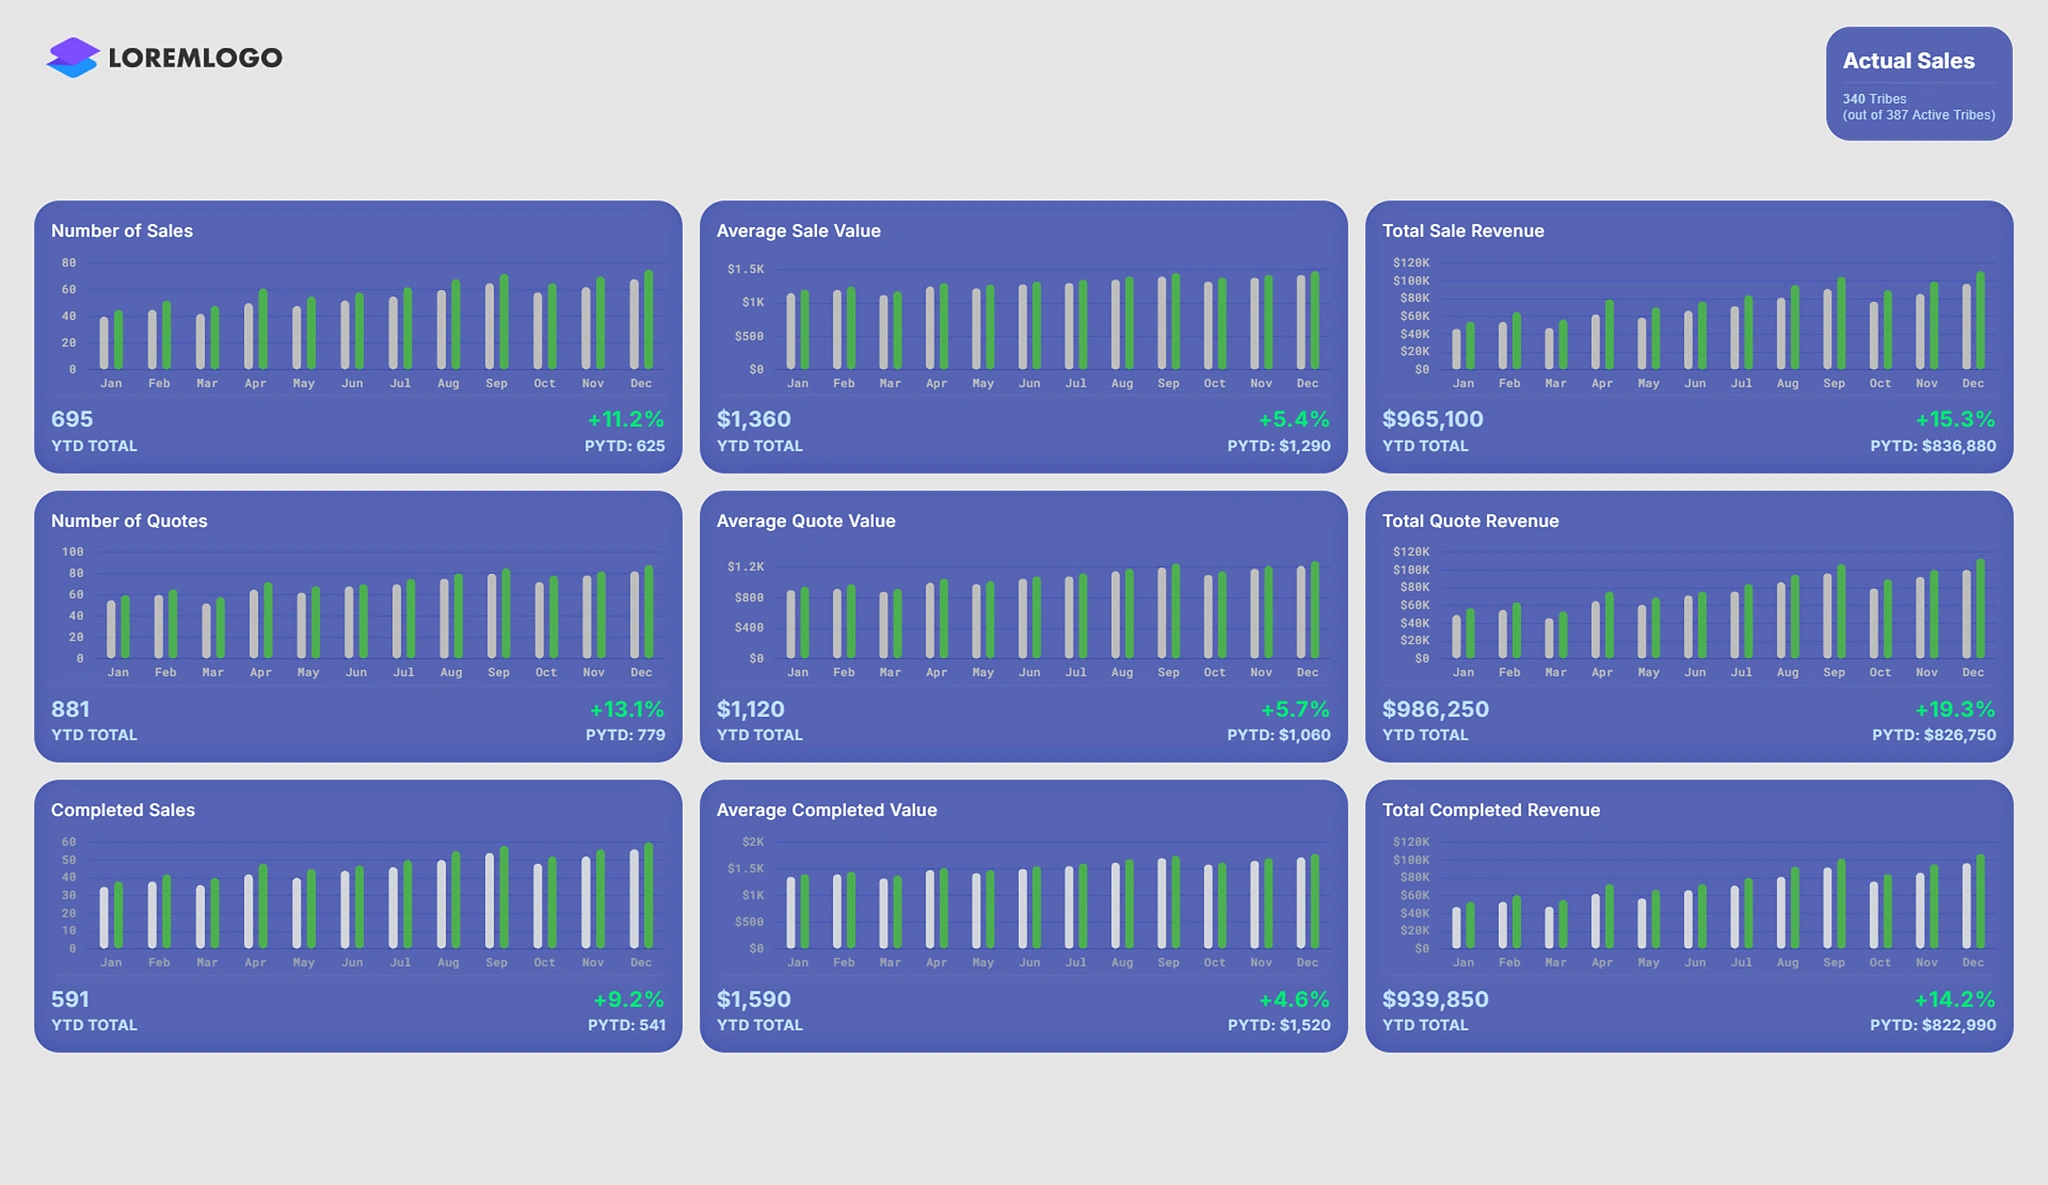
Task: Click the 591 Completed Sales YTD total
Action: [x=70, y=999]
